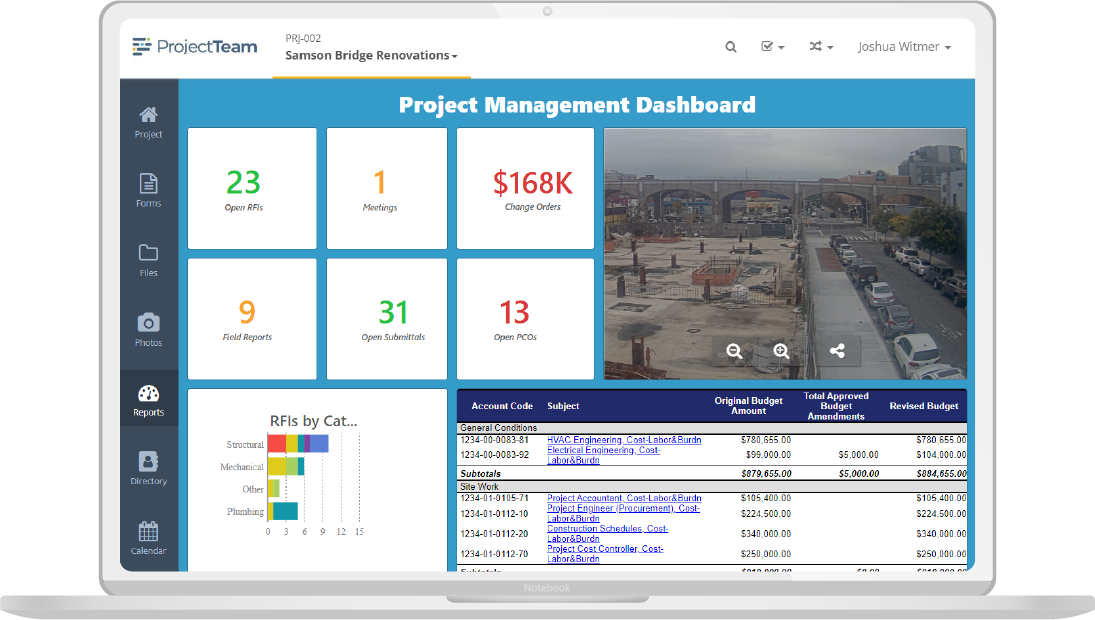Open the 31 Open Submittals card

click(x=386, y=319)
